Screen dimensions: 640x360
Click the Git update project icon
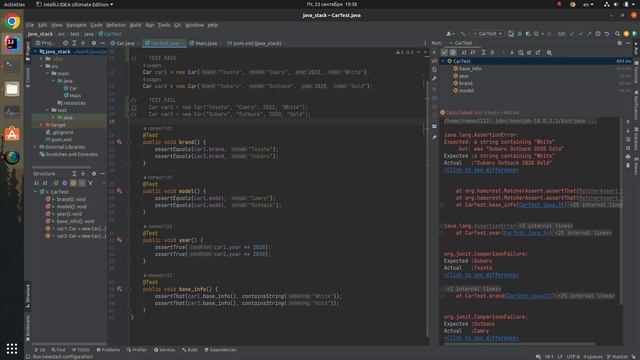pos(572,34)
